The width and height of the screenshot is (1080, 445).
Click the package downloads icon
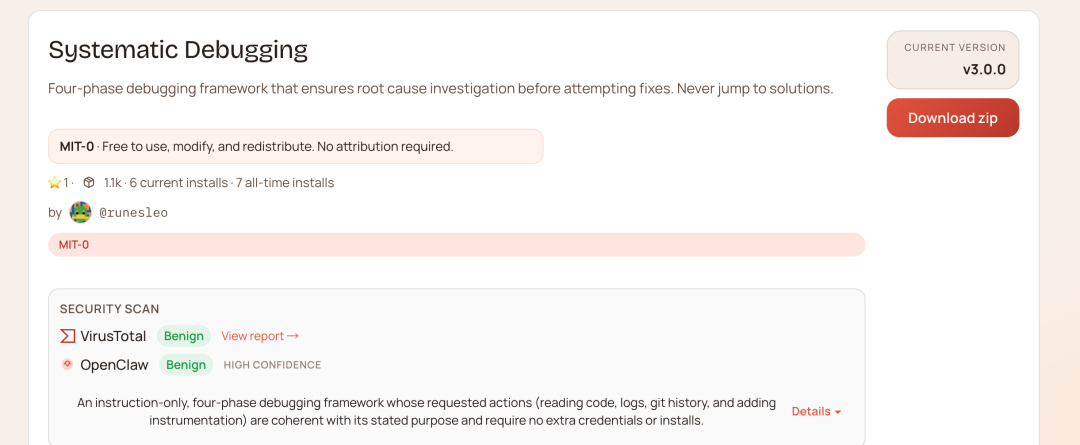(89, 183)
